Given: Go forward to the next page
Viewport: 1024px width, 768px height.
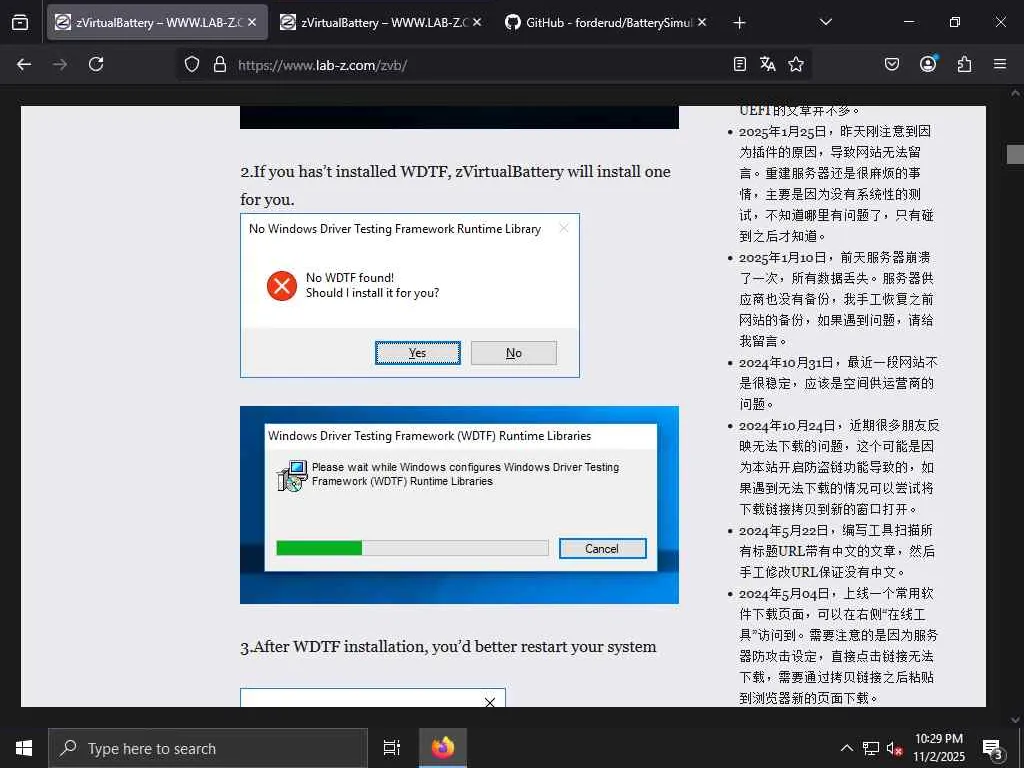Looking at the screenshot, I should tap(60, 64).
